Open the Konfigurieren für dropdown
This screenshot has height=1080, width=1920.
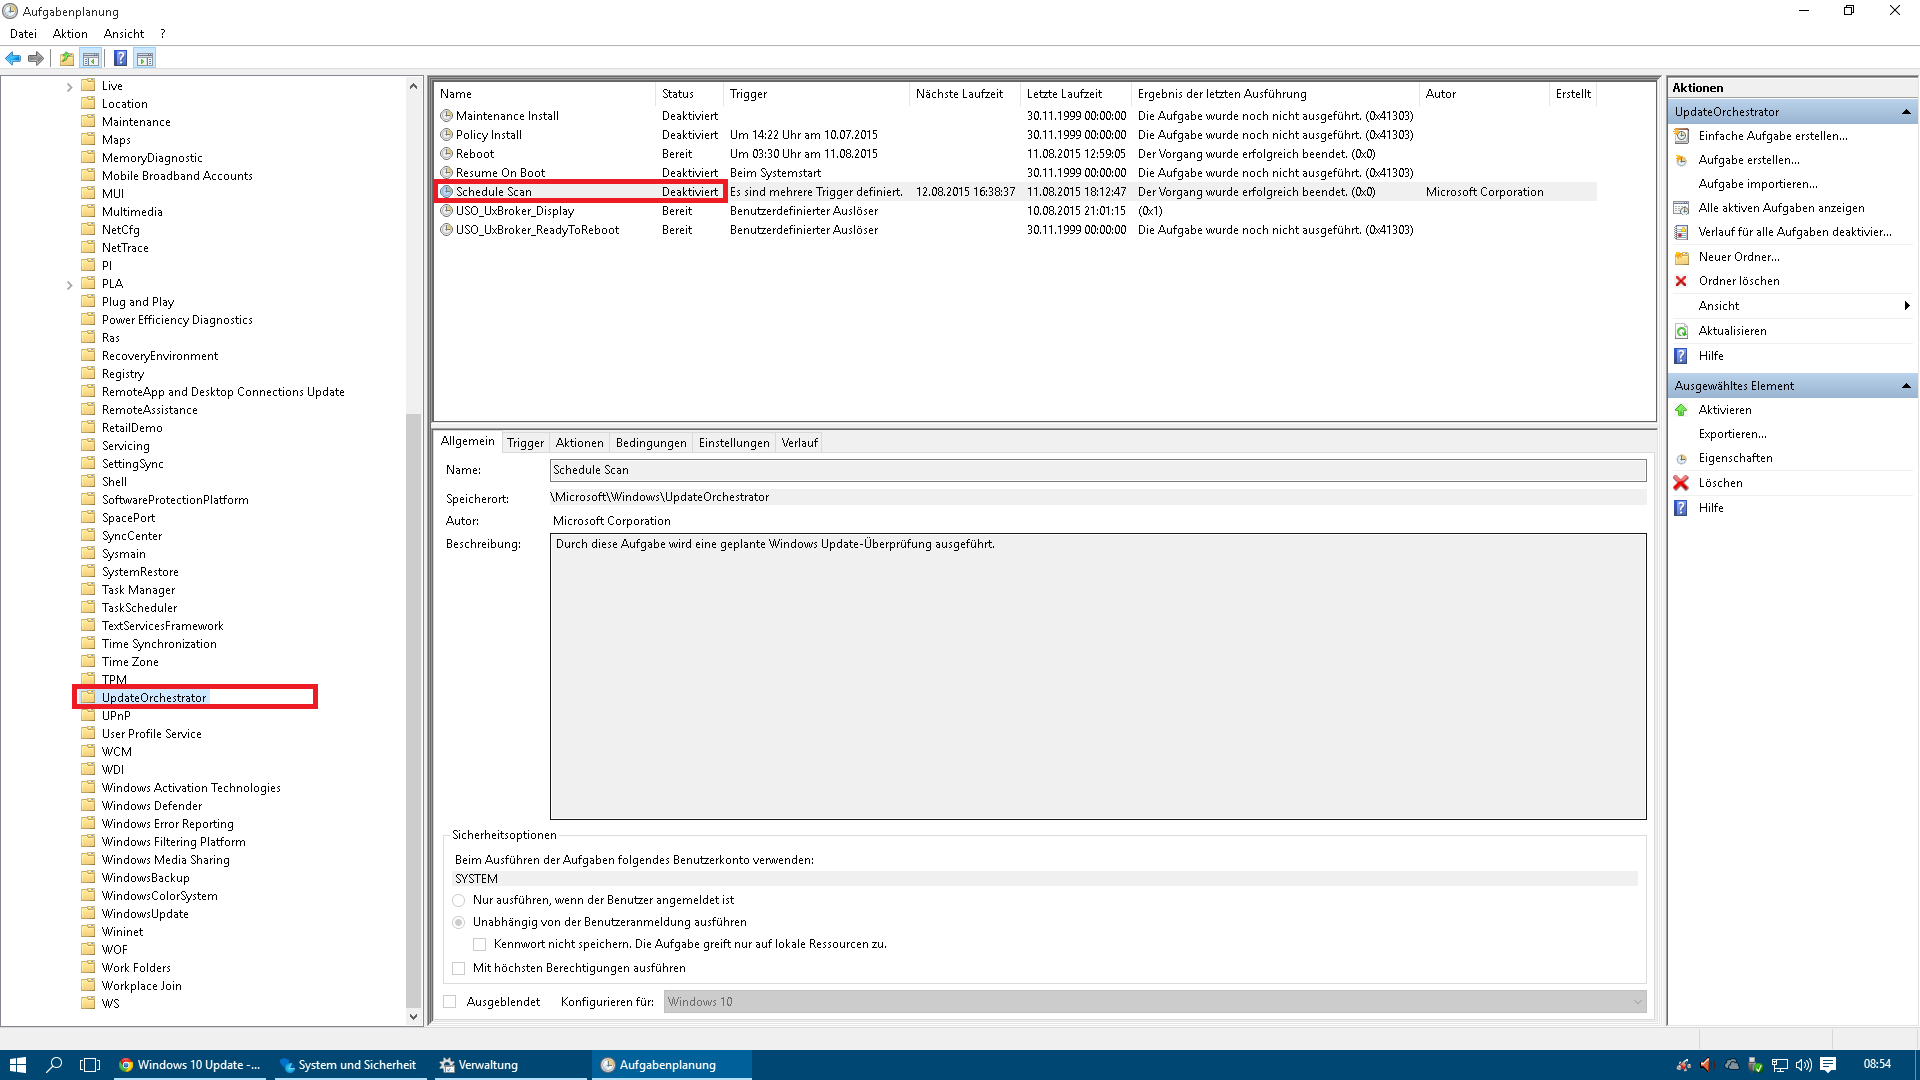pos(1637,1002)
